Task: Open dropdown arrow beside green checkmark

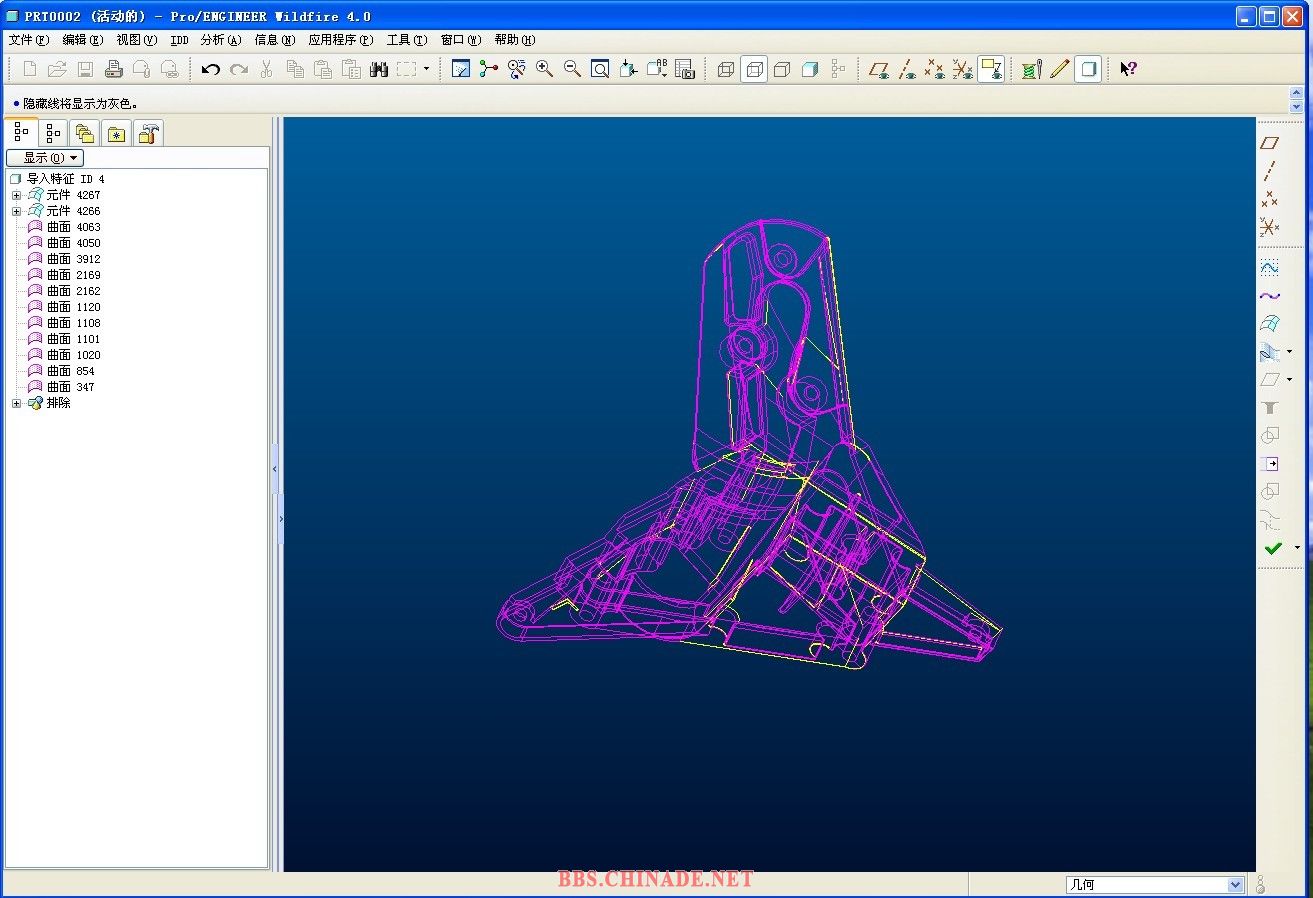Action: 1297,548
